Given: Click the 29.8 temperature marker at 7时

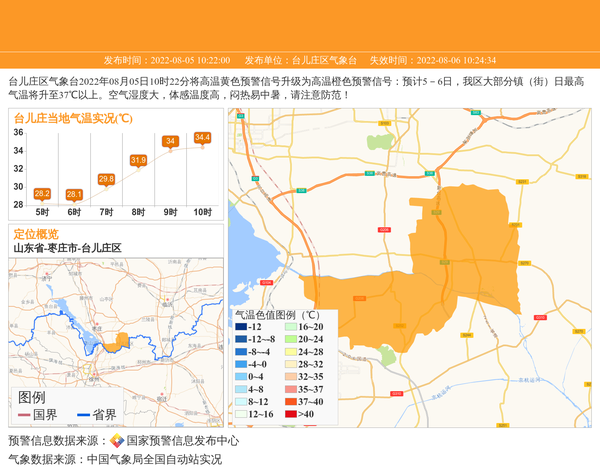Looking at the screenshot, I should click(106, 179).
